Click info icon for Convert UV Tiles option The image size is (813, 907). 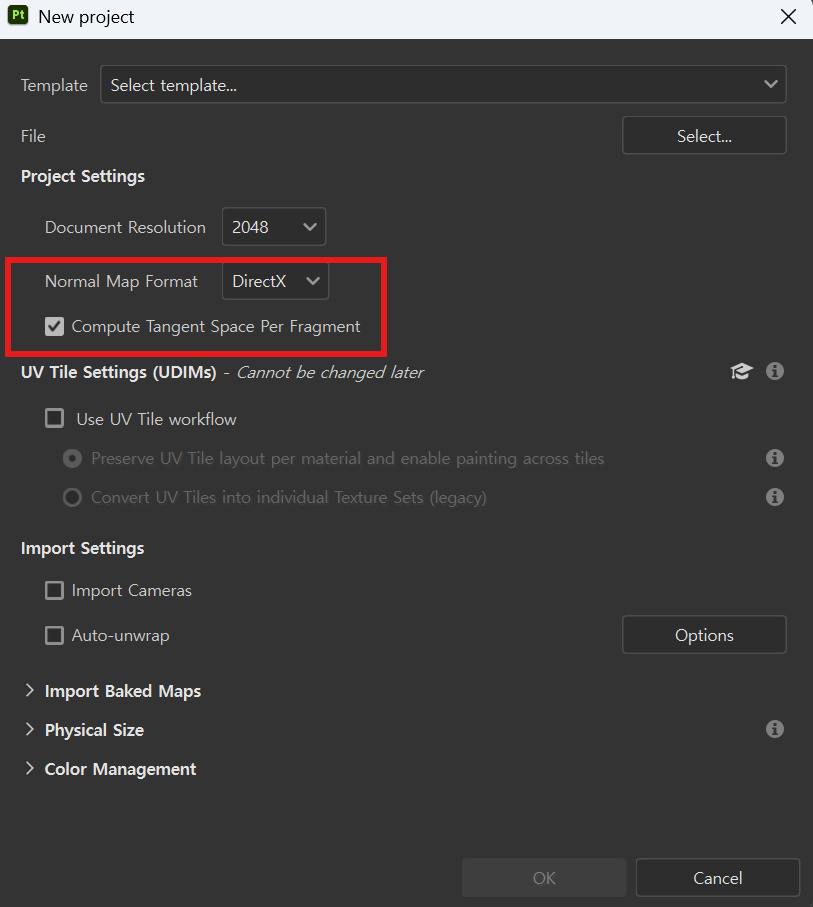click(x=774, y=496)
